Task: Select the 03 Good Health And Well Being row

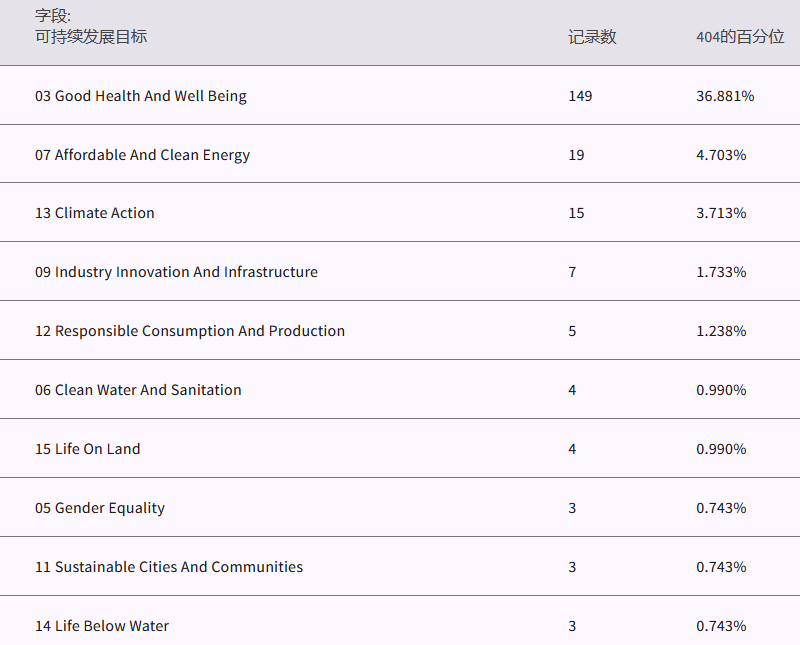Action: coord(141,96)
